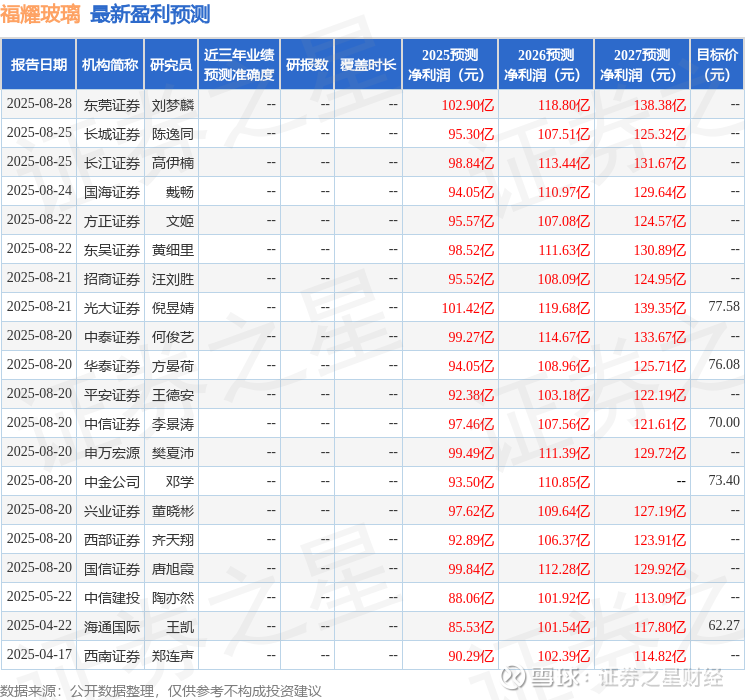745x700 pixels.
Task: Click the 平安证券 institution cell
Action: click(x=112, y=395)
